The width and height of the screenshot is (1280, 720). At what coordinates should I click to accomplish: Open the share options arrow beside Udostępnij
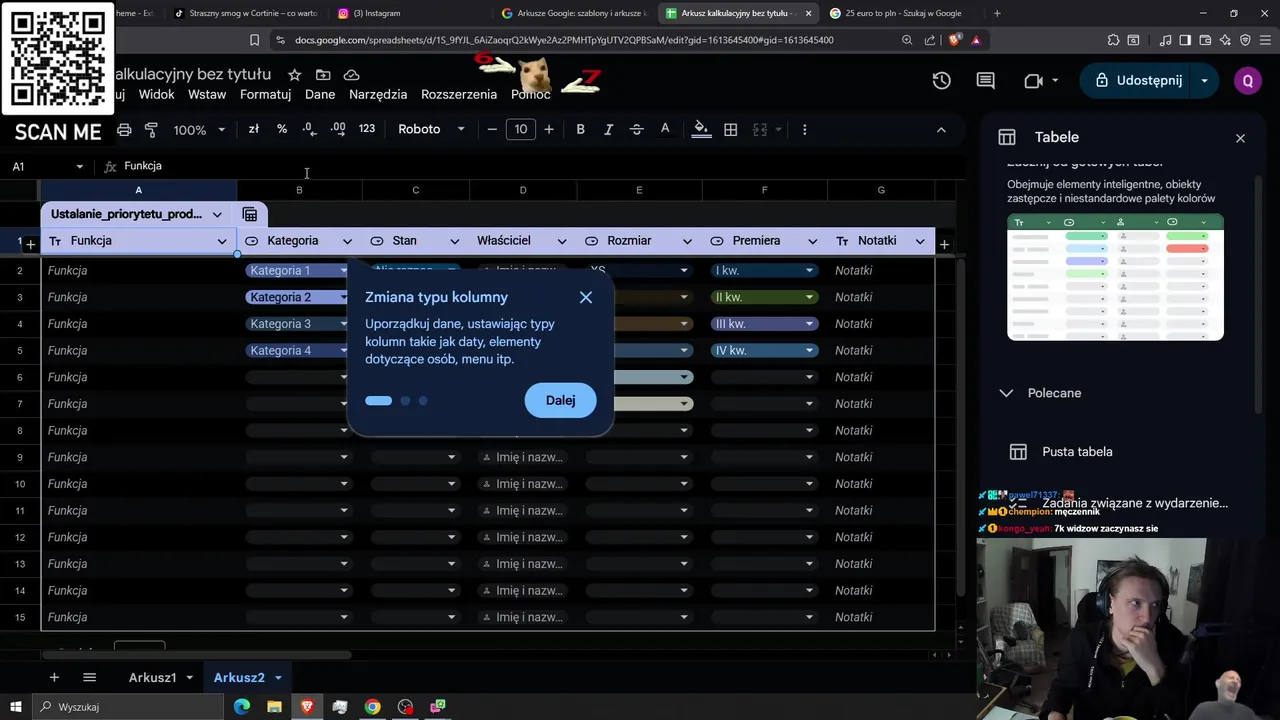pos(1205,80)
